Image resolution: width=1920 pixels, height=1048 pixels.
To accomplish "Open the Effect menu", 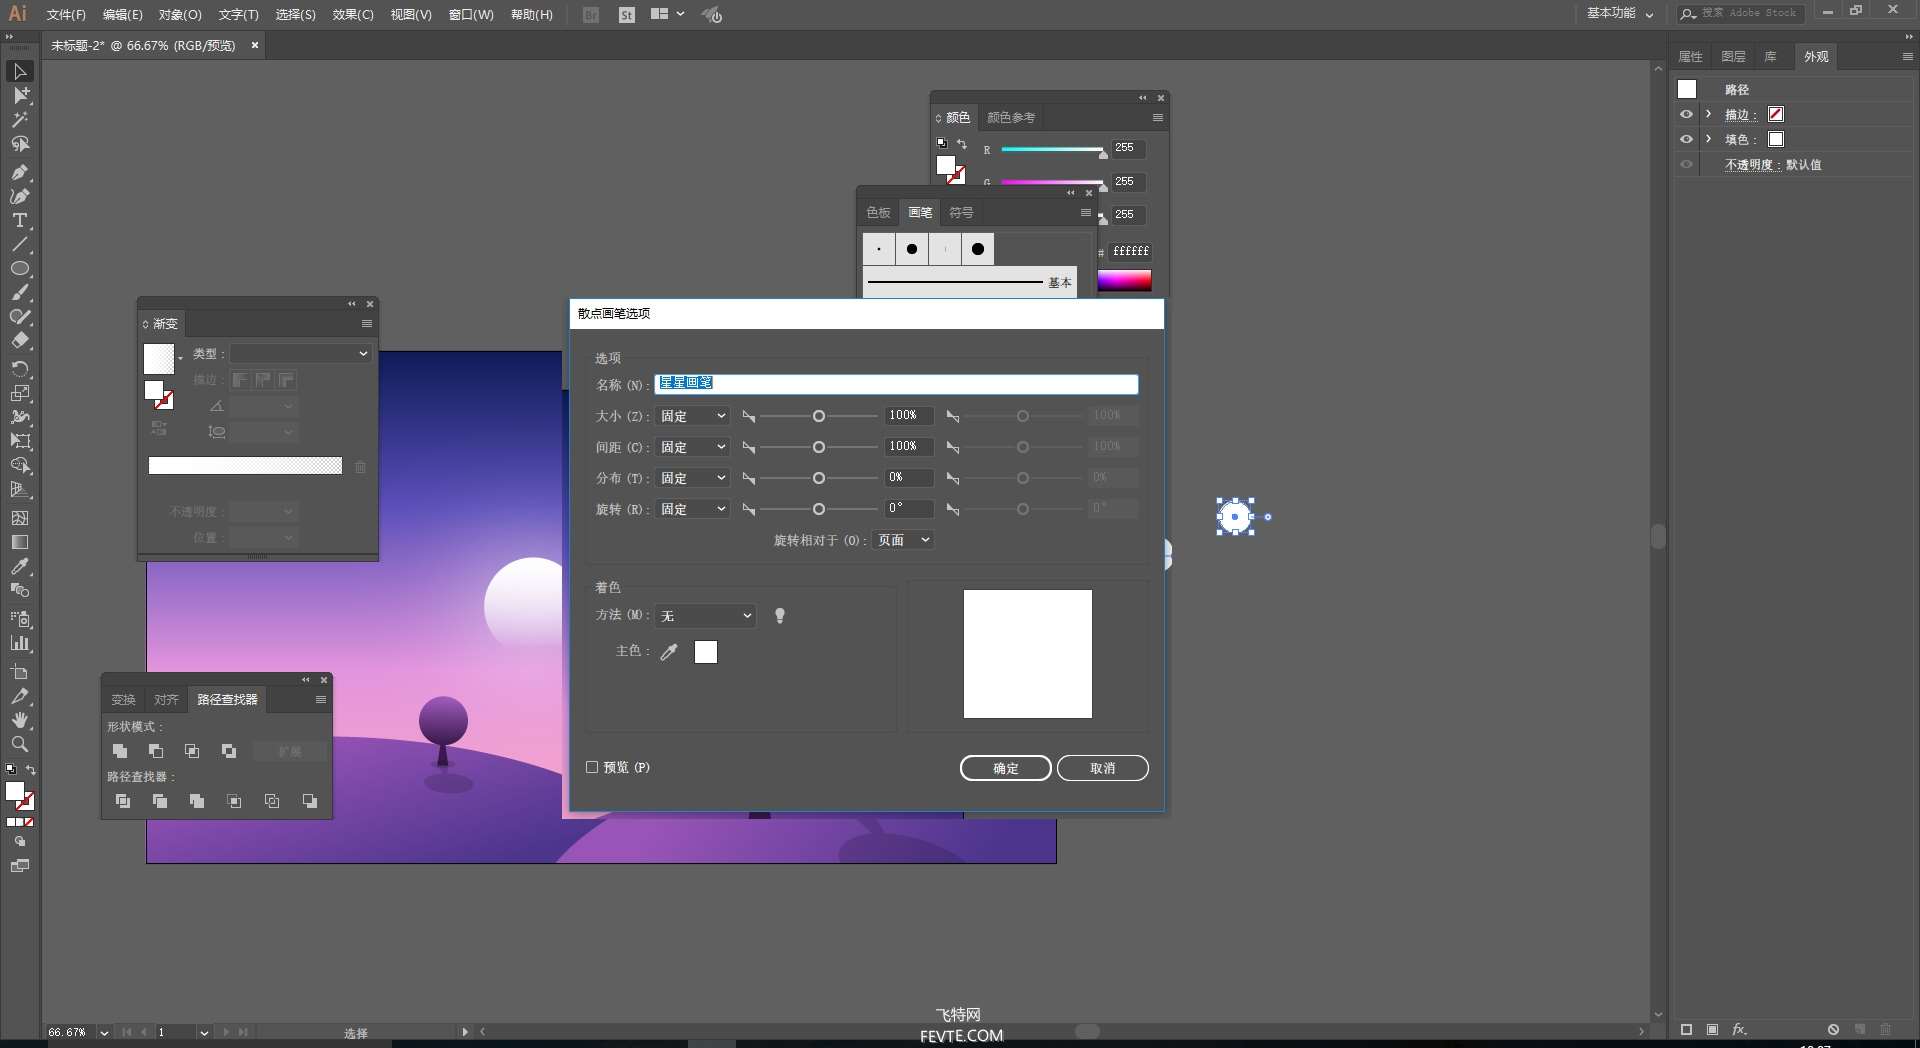I will (x=353, y=15).
